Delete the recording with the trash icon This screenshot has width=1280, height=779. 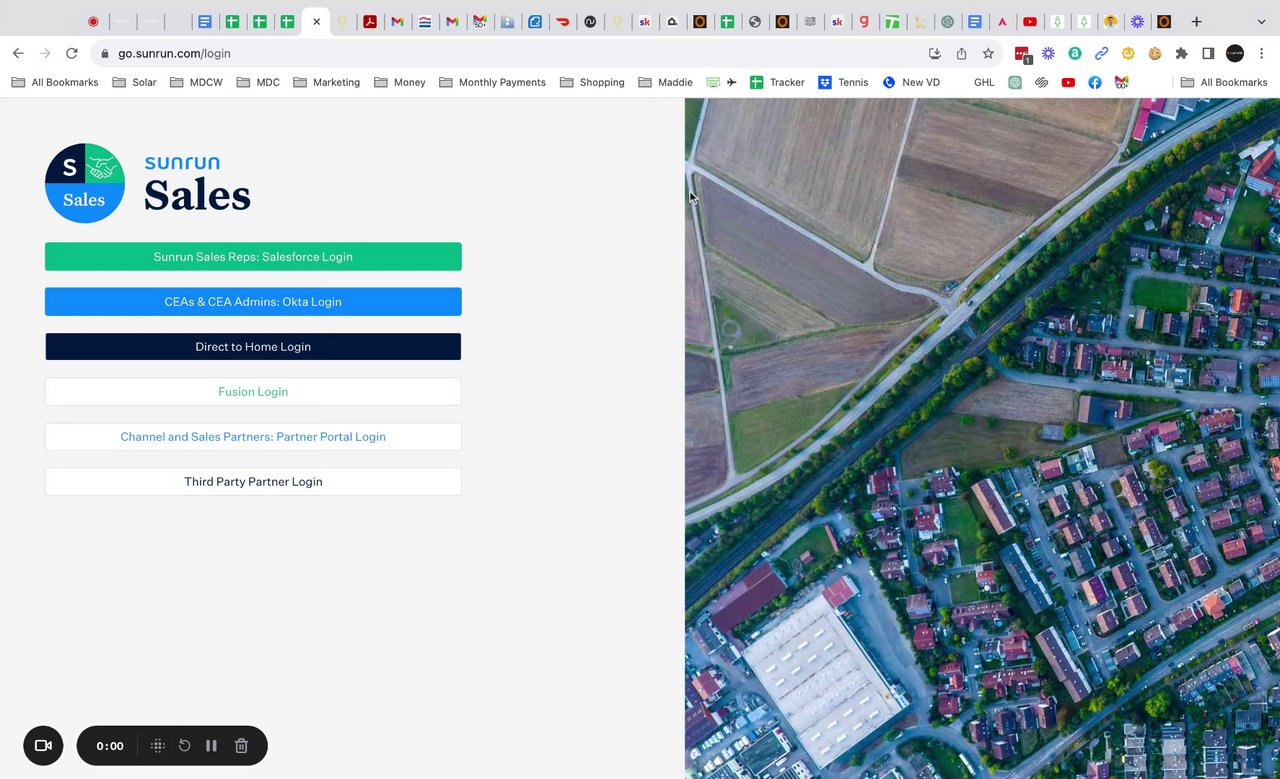241,746
